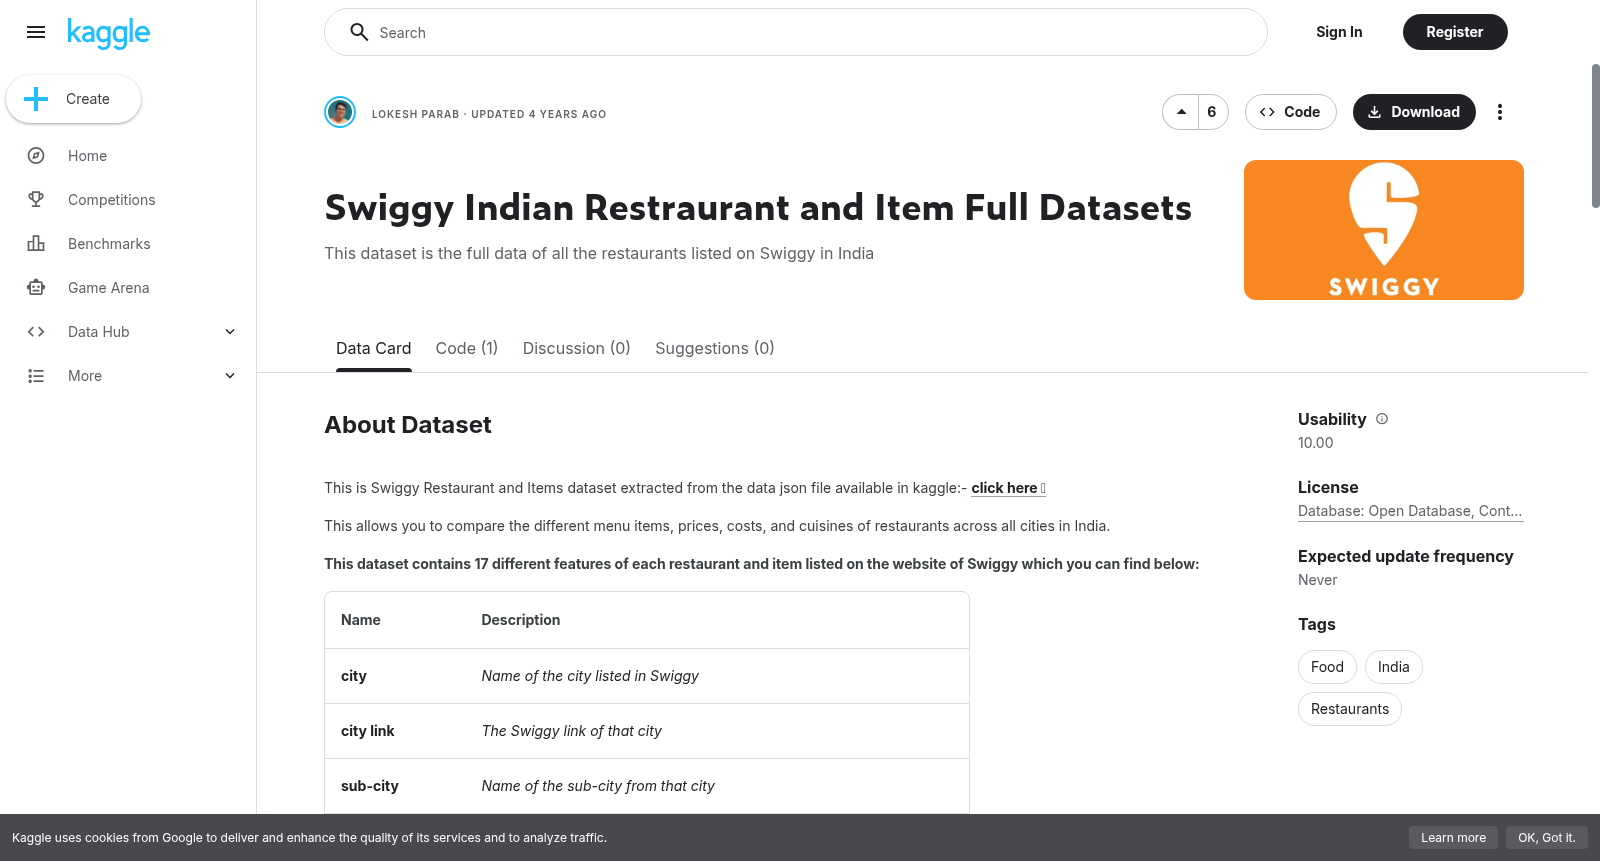This screenshot has width=1600, height=861.
Task: Click the Kaggle logo
Action: [x=108, y=33]
